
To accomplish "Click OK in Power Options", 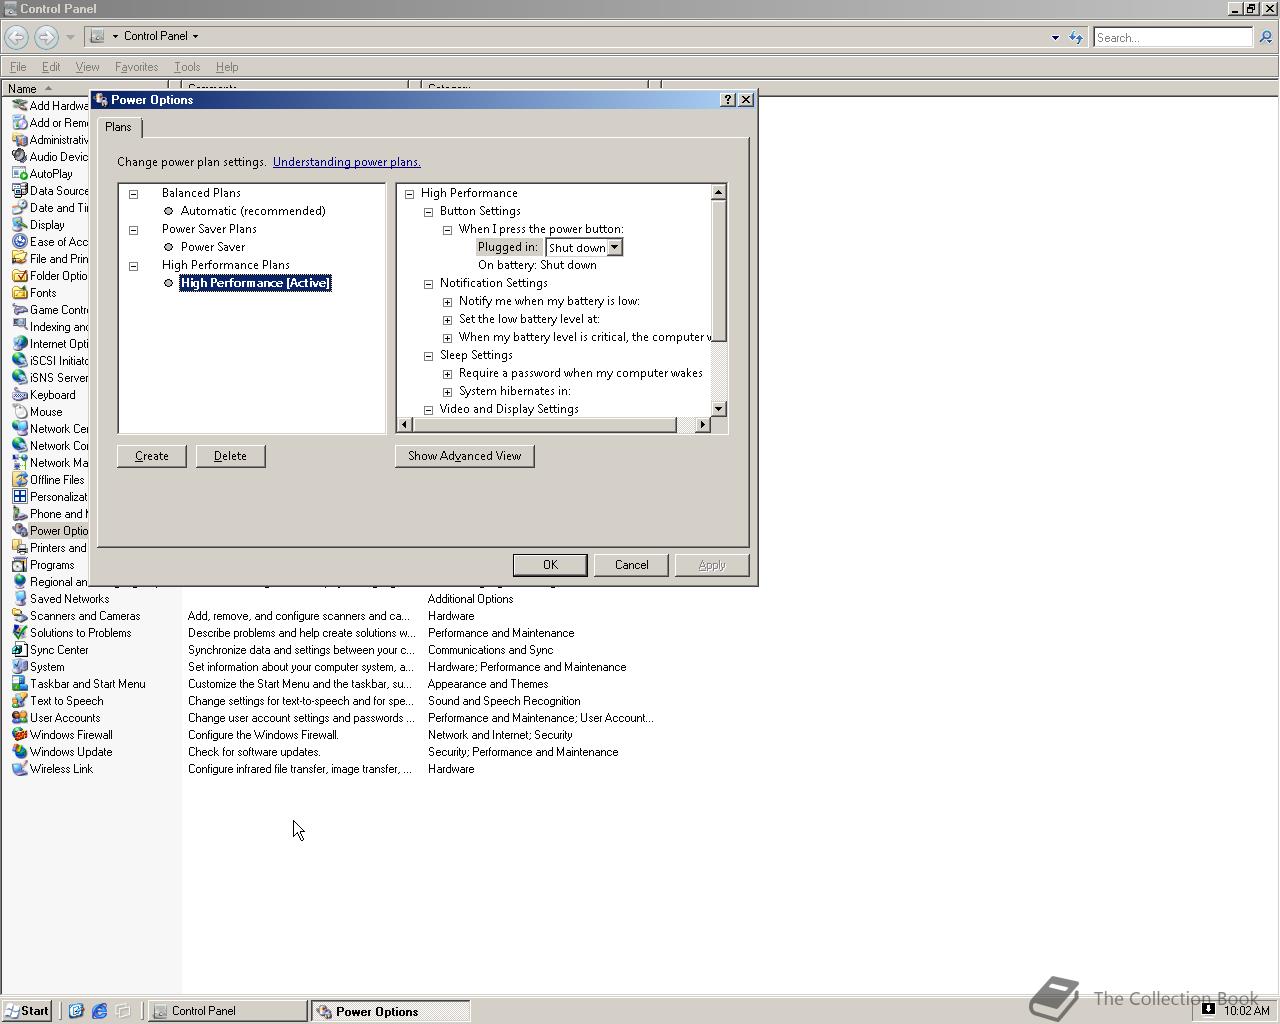I will click(550, 565).
